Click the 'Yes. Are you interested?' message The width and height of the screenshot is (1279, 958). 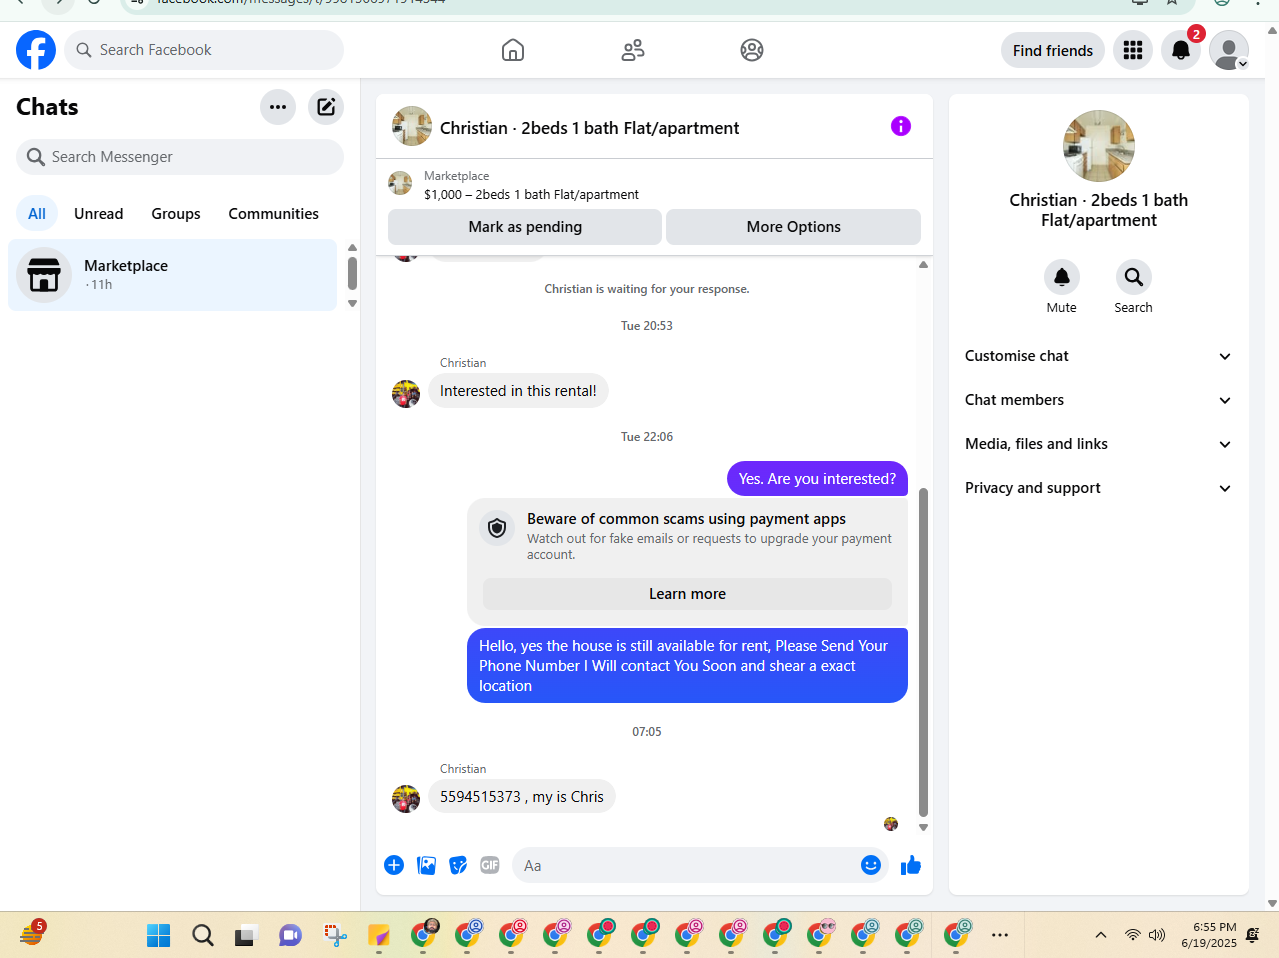(817, 479)
